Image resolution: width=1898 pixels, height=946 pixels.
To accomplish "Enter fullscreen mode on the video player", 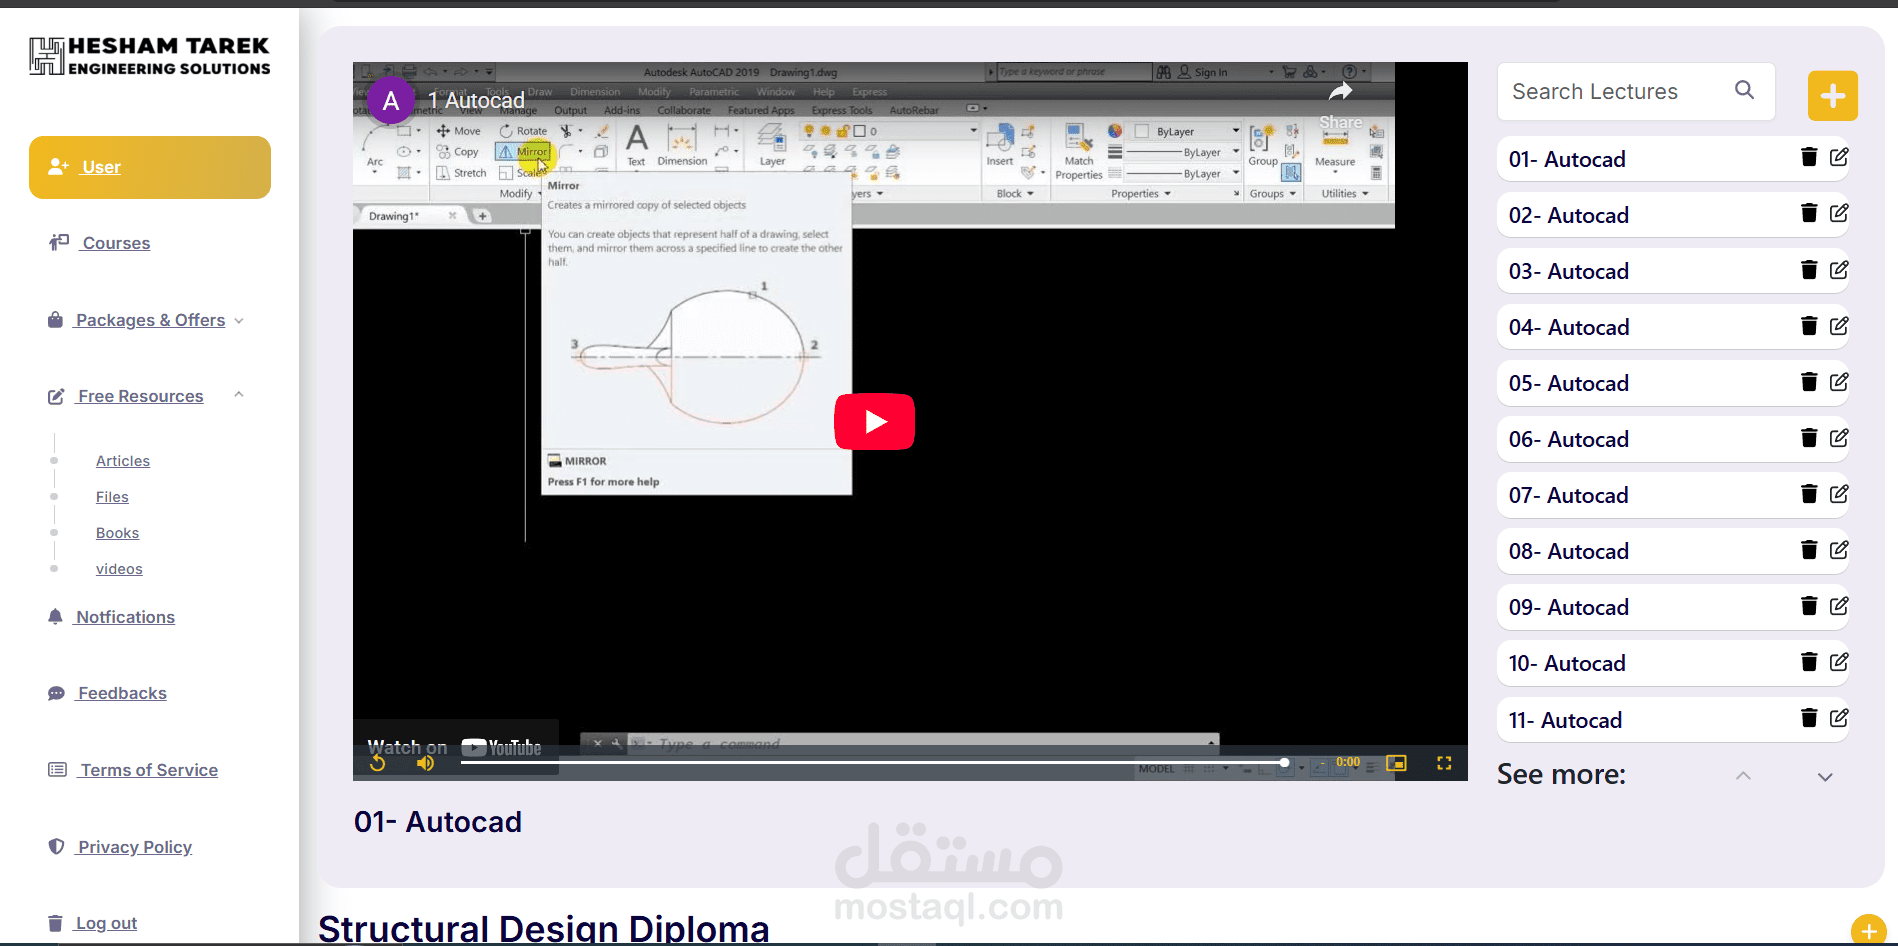I will coord(1444,763).
